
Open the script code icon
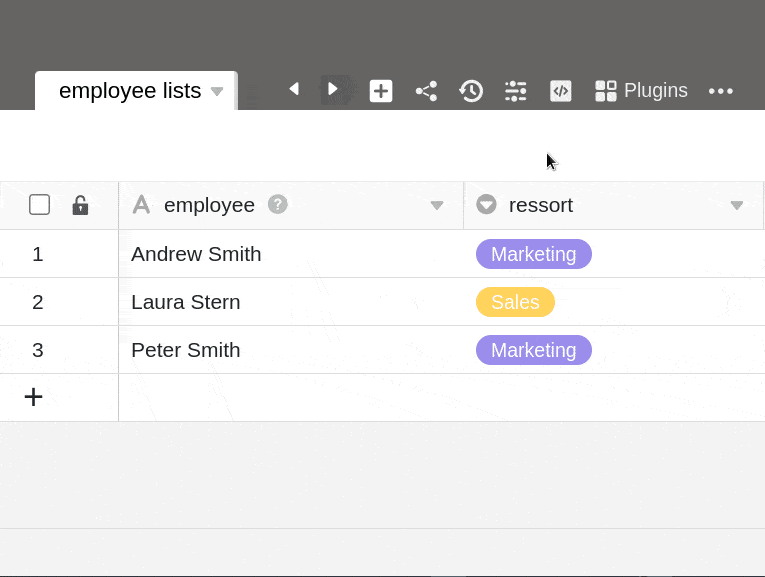561,91
